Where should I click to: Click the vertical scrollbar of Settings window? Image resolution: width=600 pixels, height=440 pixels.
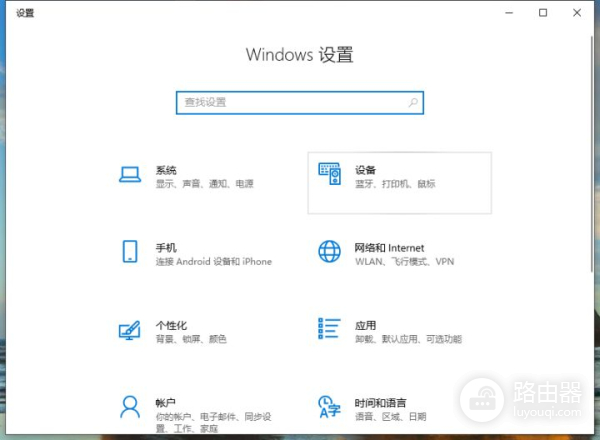[591, 153]
